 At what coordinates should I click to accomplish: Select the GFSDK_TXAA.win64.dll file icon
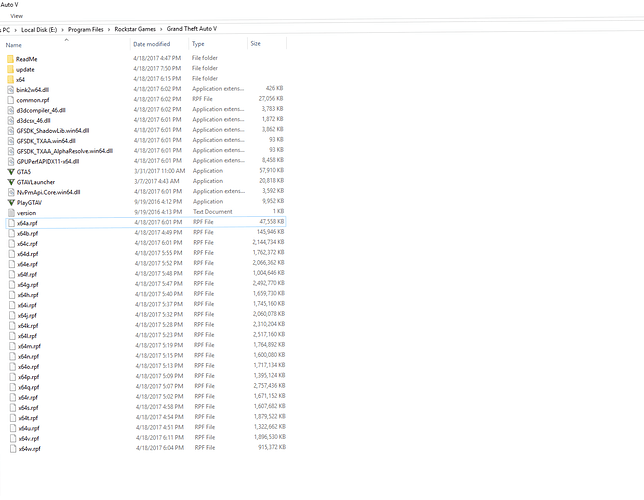[11, 141]
